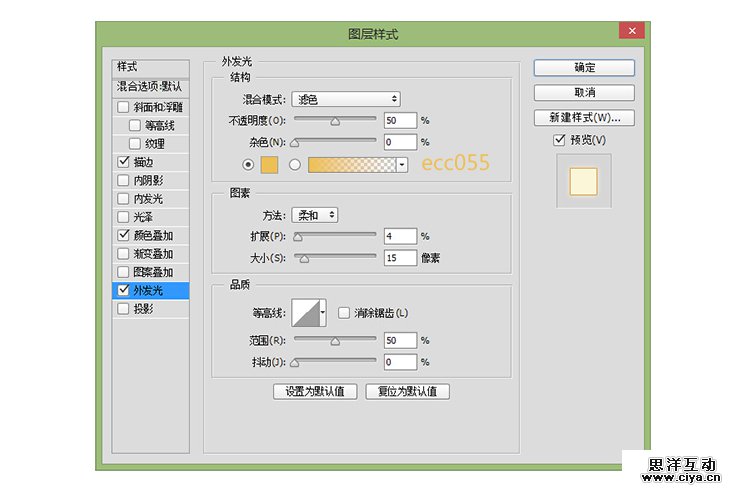Open 混合选项:默认 blending options
This screenshot has width=750, height=493.
pyautogui.click(x=149, y=87)
